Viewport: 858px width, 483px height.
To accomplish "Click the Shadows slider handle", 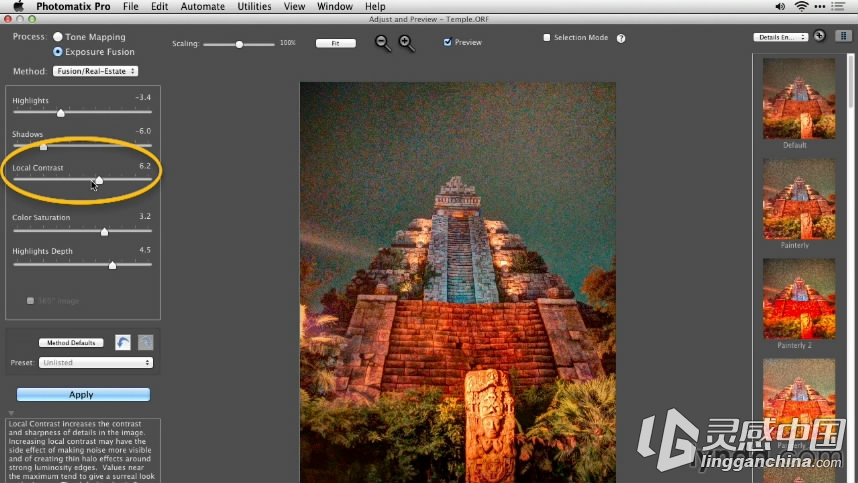I will pos(43,146).
